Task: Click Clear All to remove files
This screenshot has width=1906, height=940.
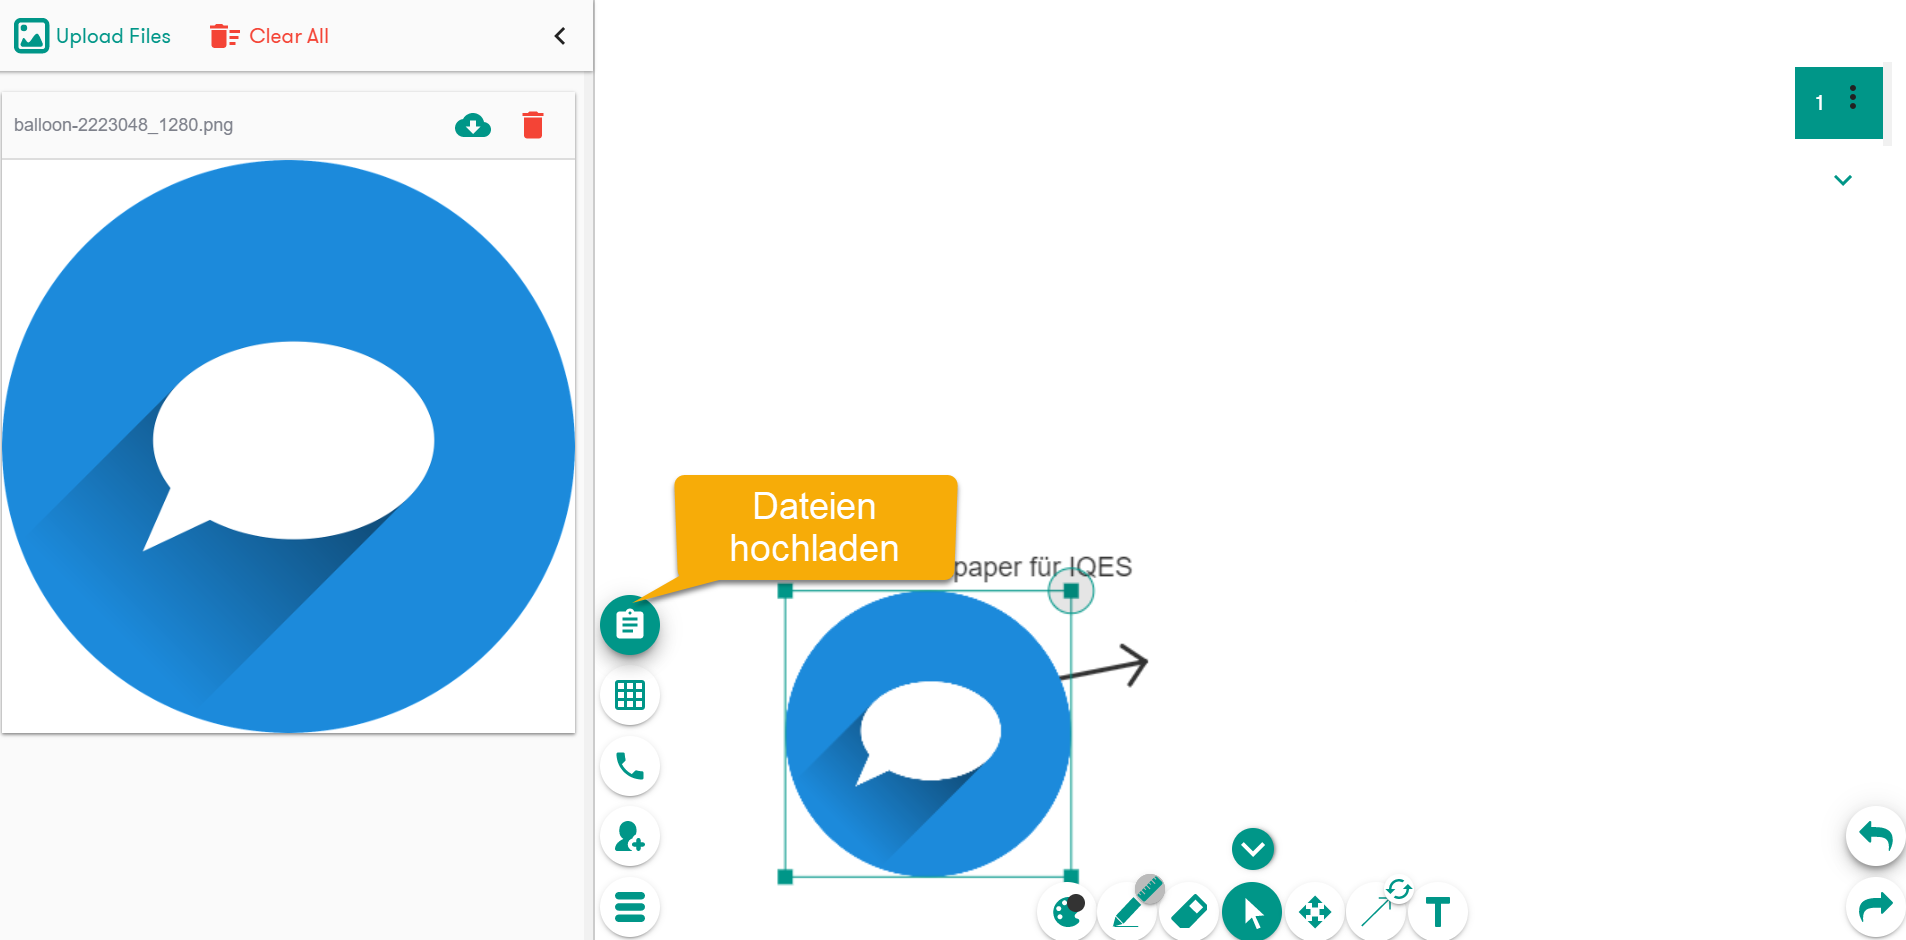Action: pyautogui.click(x=269, y=36)
